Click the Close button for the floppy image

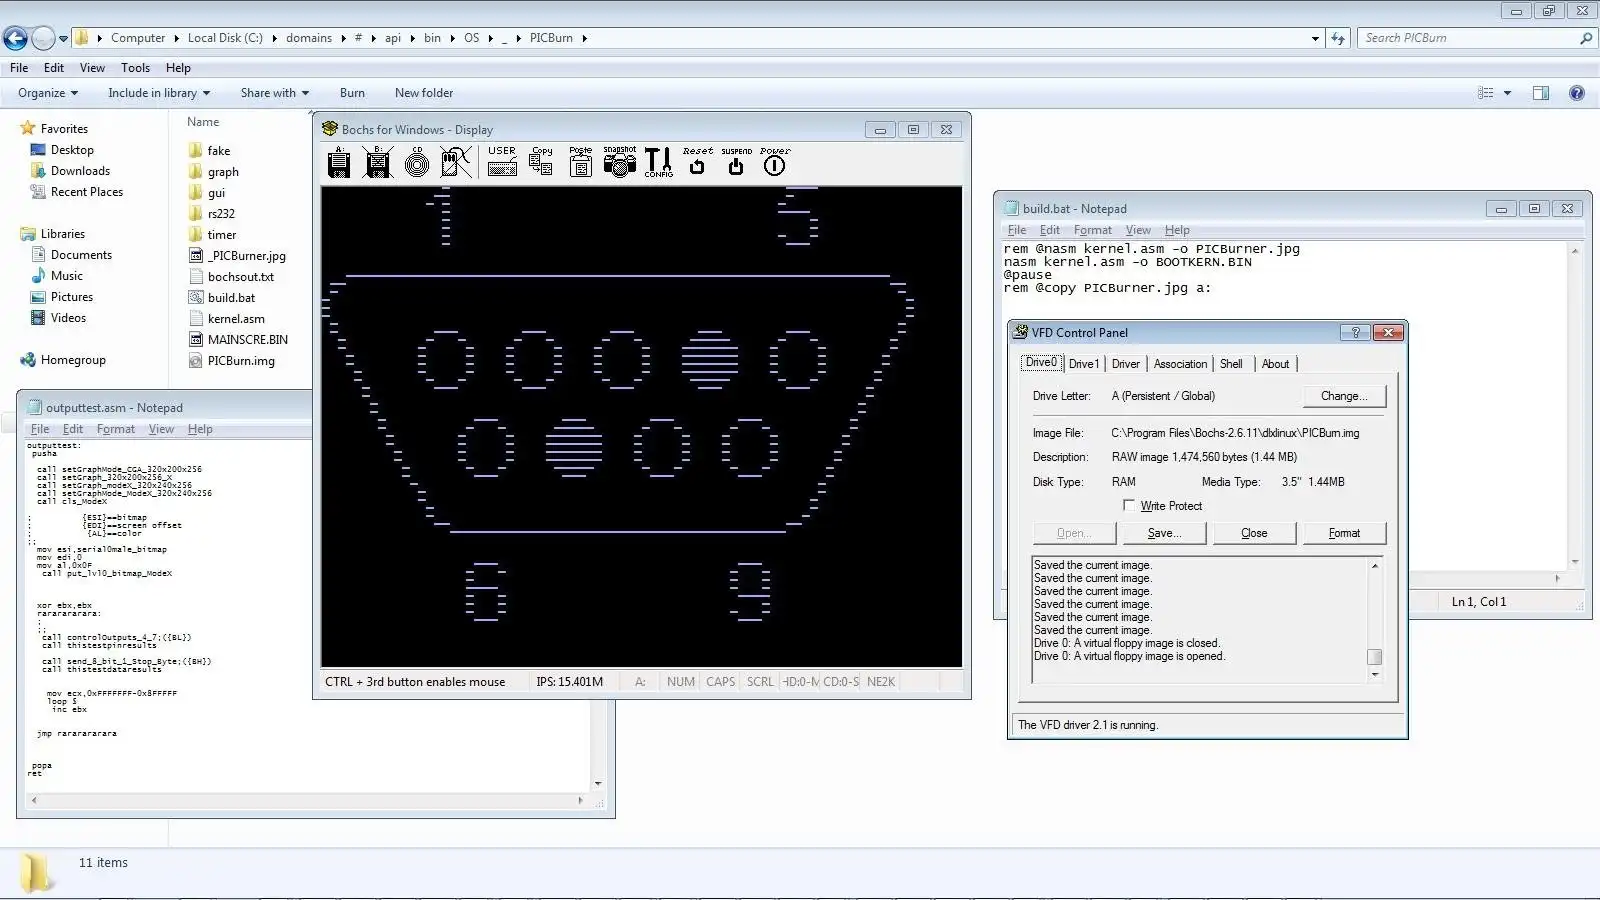[x=1254, y=533]
